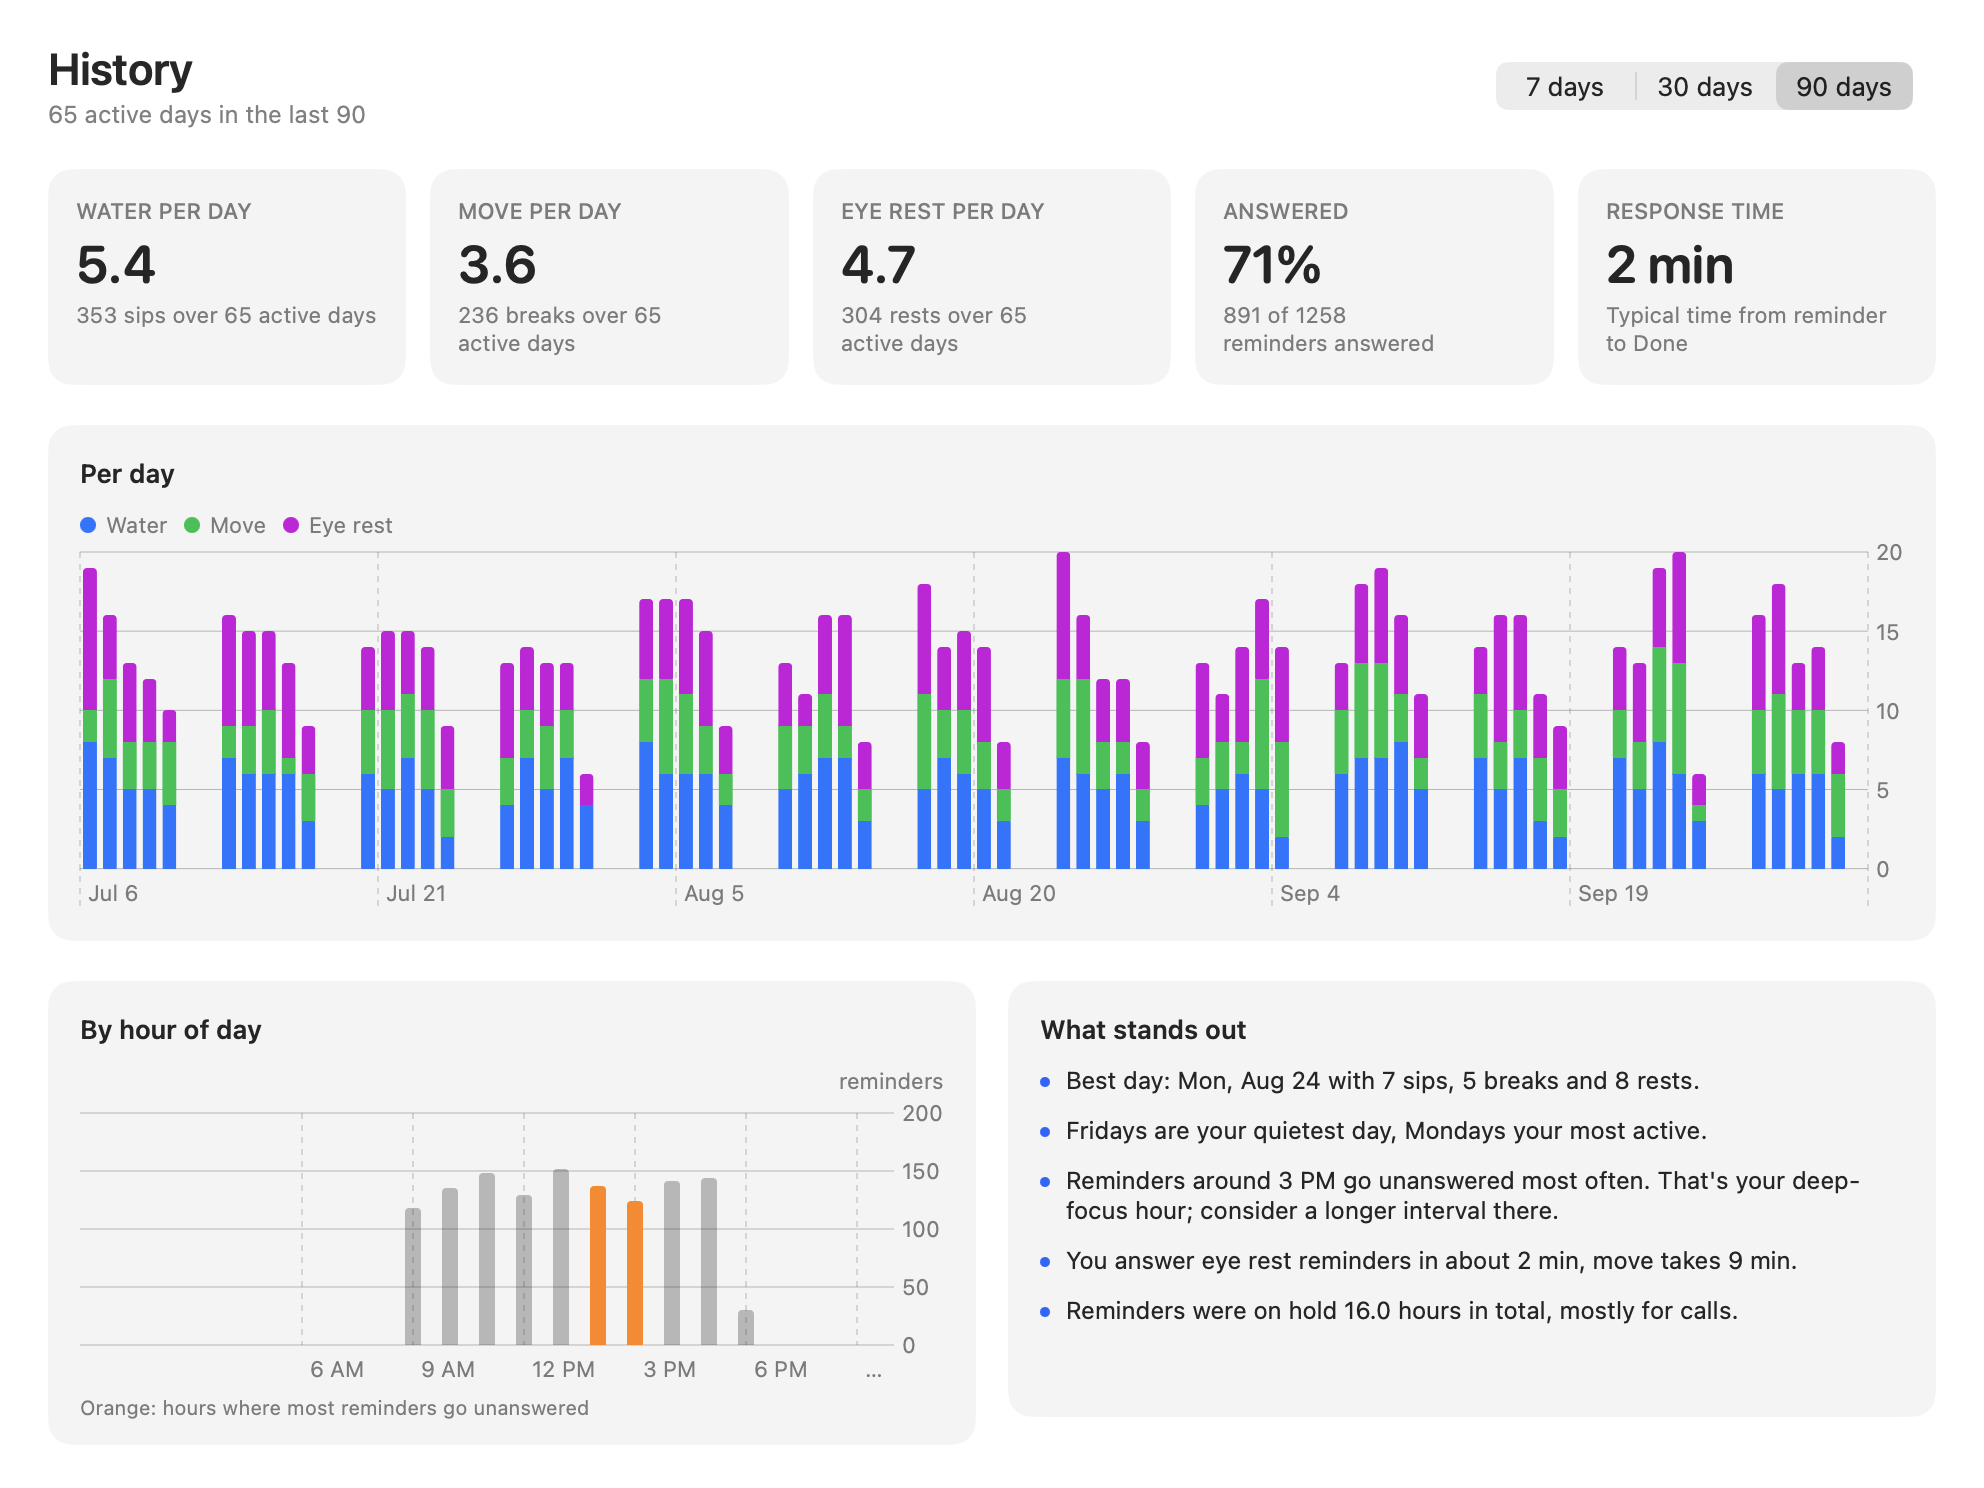The height and width of the screenshot is (1488, 1984).
Task: Click the 'You answer eye rest reminders' insight
Action: coord(1431,1261)
